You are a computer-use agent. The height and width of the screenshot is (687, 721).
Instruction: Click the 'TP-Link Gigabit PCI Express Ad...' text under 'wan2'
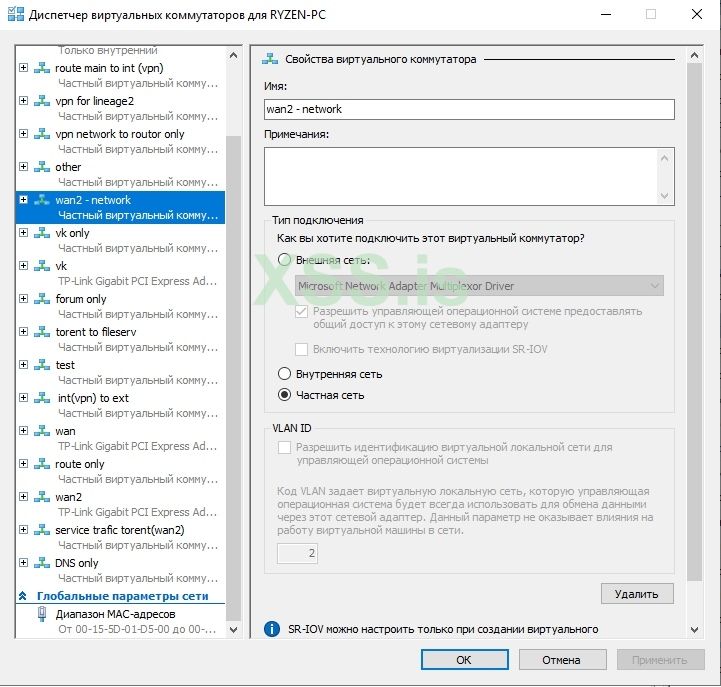tap(137, 512)
